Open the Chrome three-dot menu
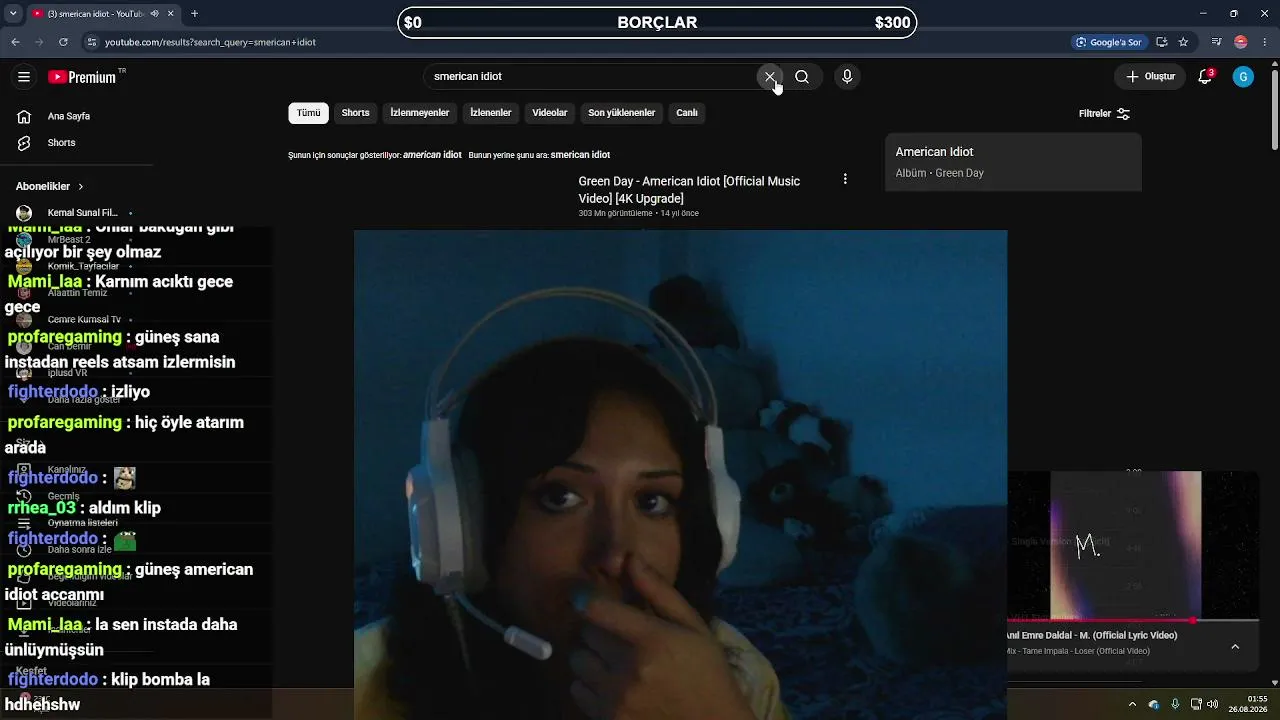Viewport: 1280px width, 720px height. pyautogui.click(x=1265, y=42)
